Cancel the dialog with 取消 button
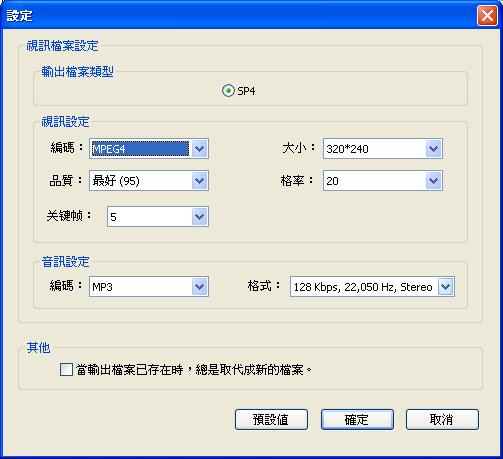This screenshot has height=459, width=503. pyautogui.click(x=442, y=419)
